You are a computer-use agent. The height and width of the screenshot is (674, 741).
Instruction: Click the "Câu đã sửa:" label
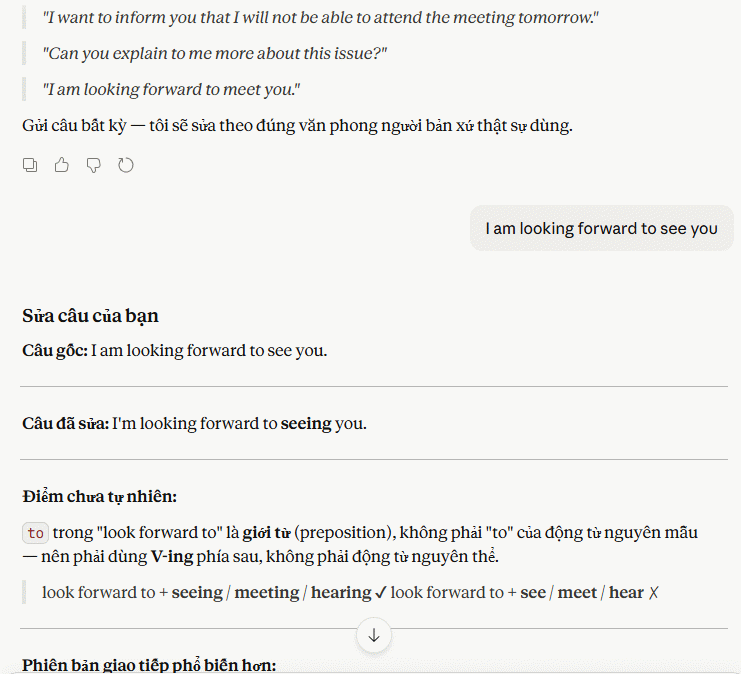pyautogui.click(x=66, y=423)
